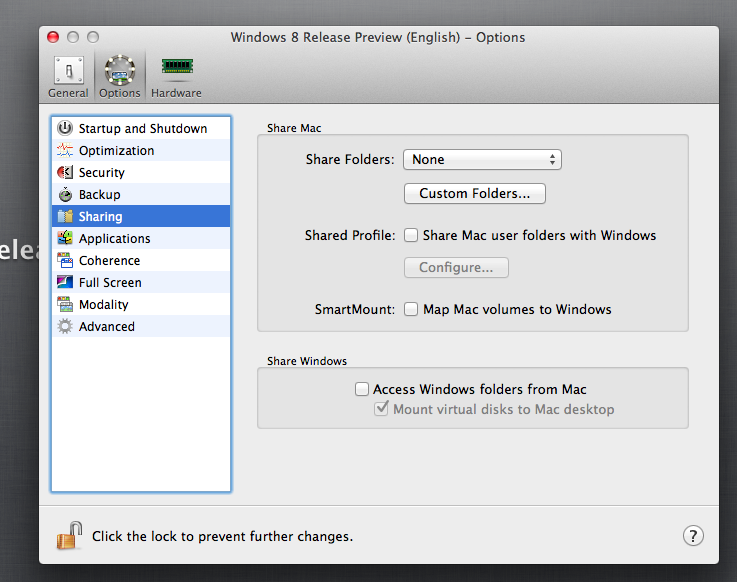Select the Coherence list row
This screenshot has height=582, width=737.
click(x=141, y=260)
